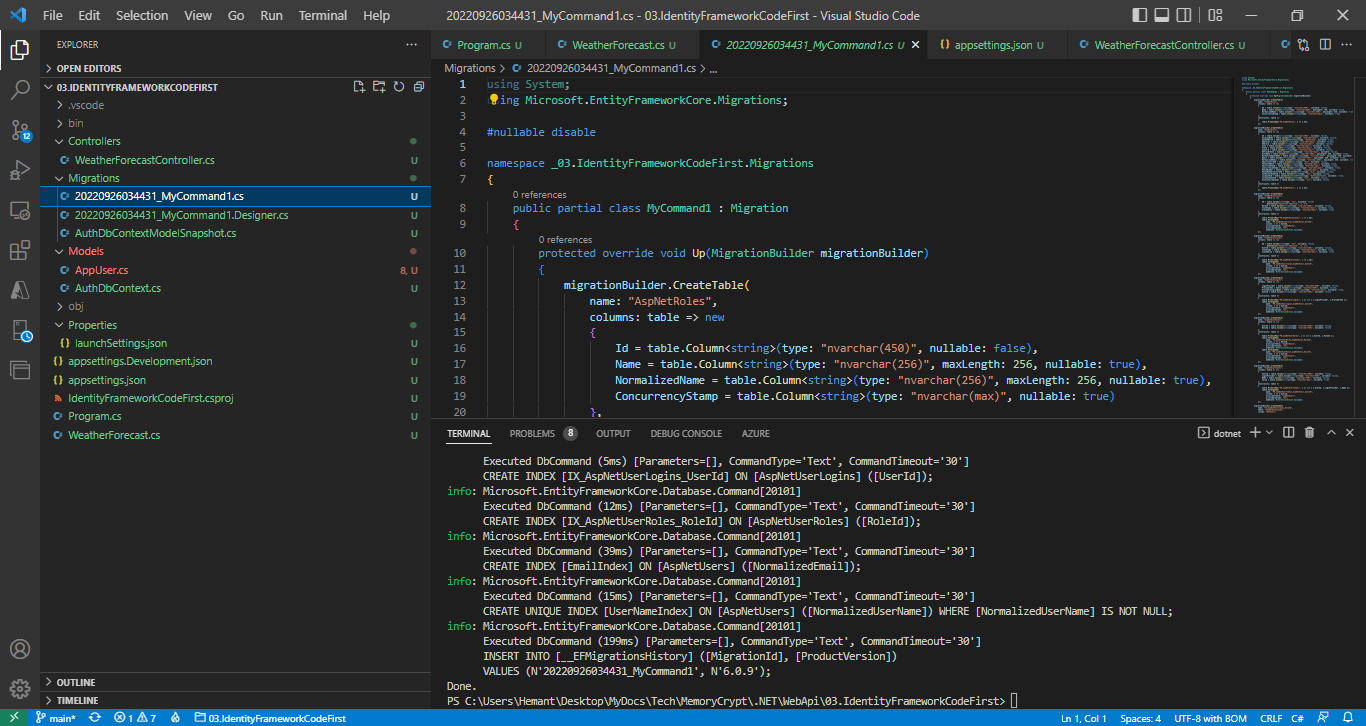The image size is (1366, 726).
Task: Open the Search view in the activity bar
Action: pos(20,90)
